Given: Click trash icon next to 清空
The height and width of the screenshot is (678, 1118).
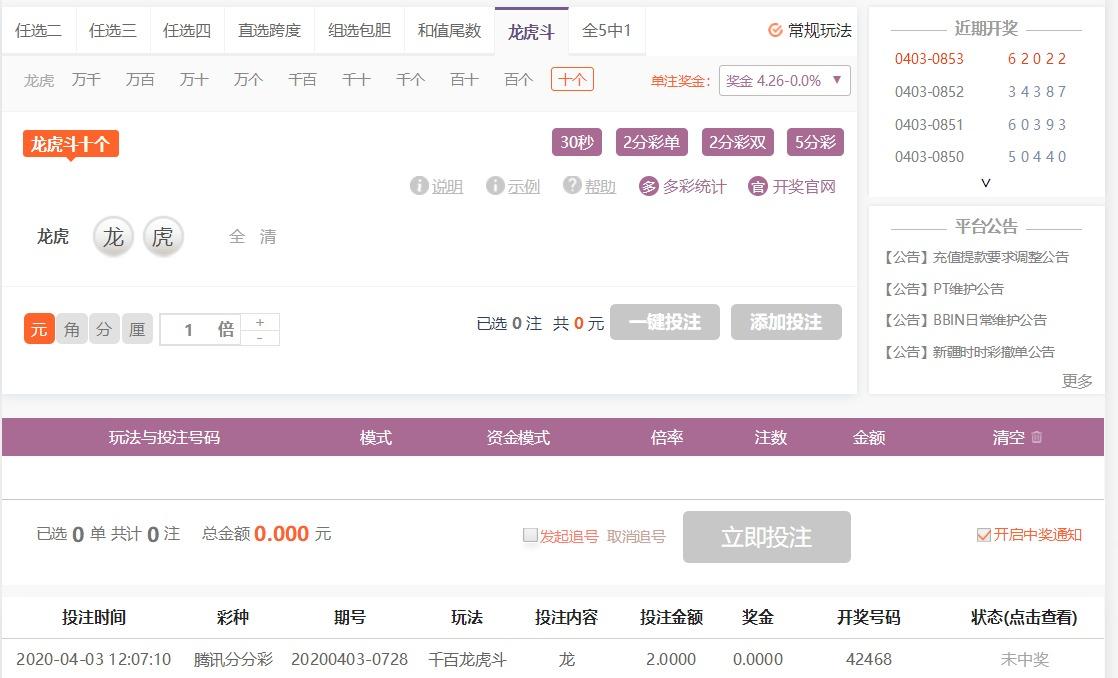Looking at the screenshot, I should [x=1037, y=437].
